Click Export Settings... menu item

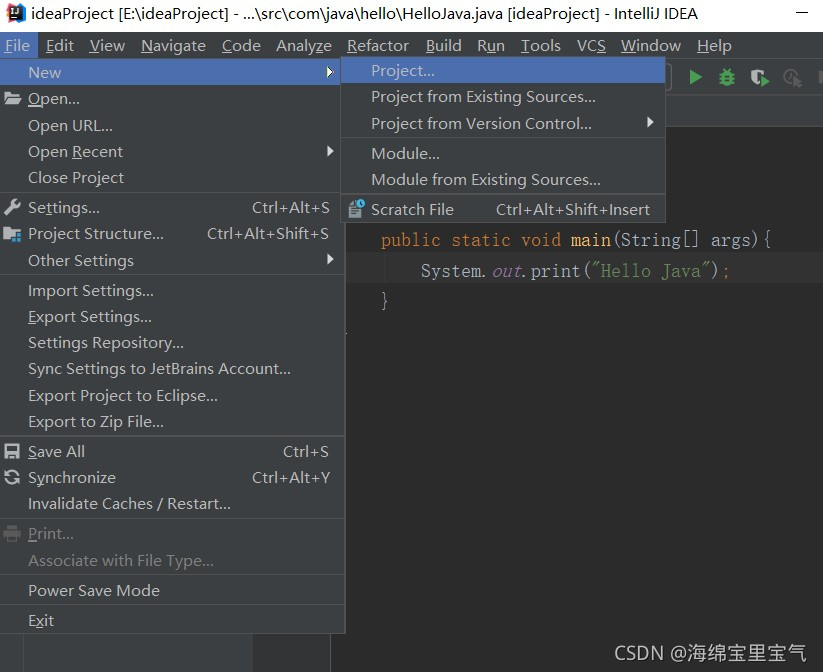coord(172,317)
